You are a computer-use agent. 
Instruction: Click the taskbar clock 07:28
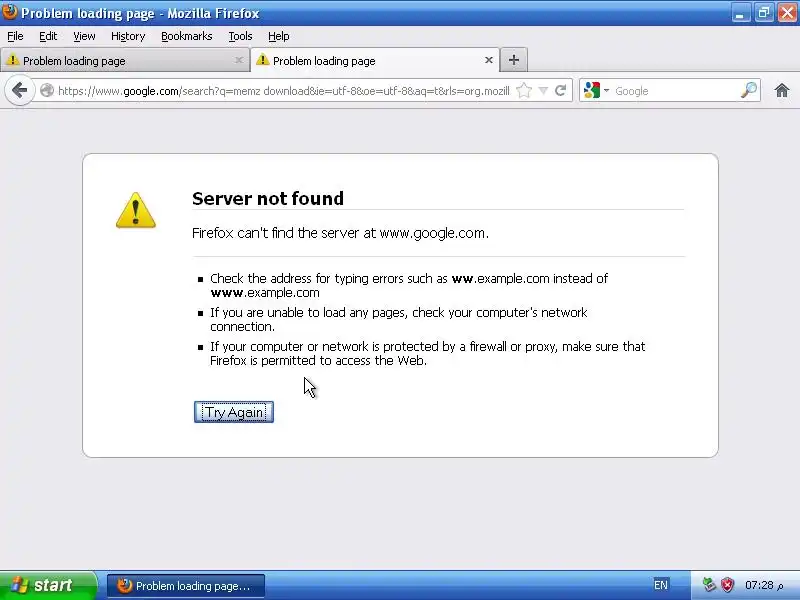coord(764,585)
